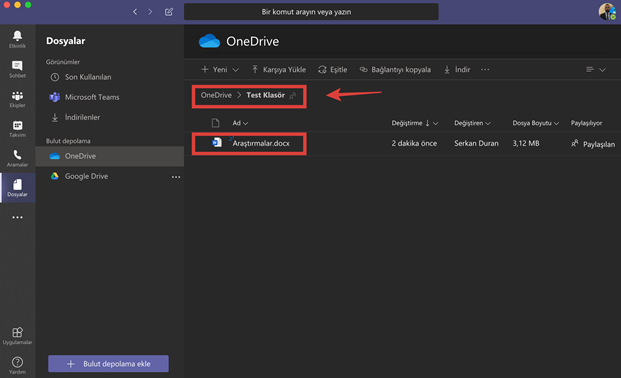Click Karşıya Yükle upload

coord(279,70)
